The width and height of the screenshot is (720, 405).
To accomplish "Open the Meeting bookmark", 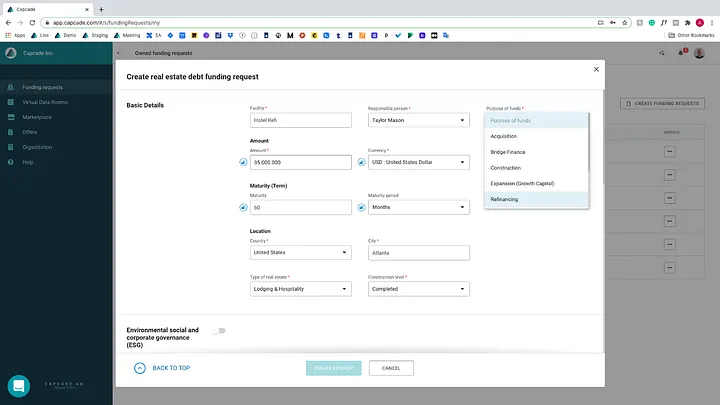I will (127, 35).
